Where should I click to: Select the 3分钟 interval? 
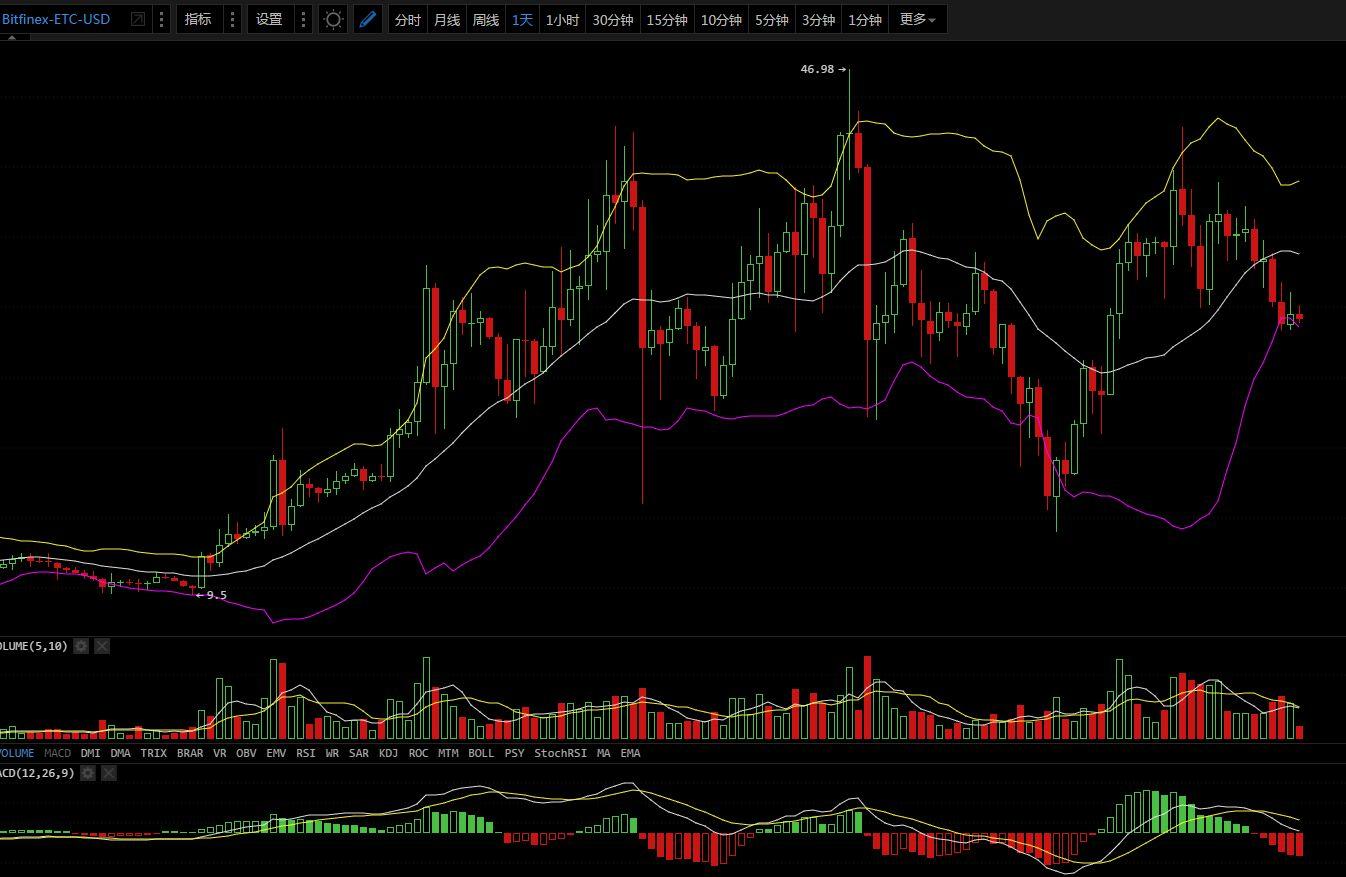[818, 20]
